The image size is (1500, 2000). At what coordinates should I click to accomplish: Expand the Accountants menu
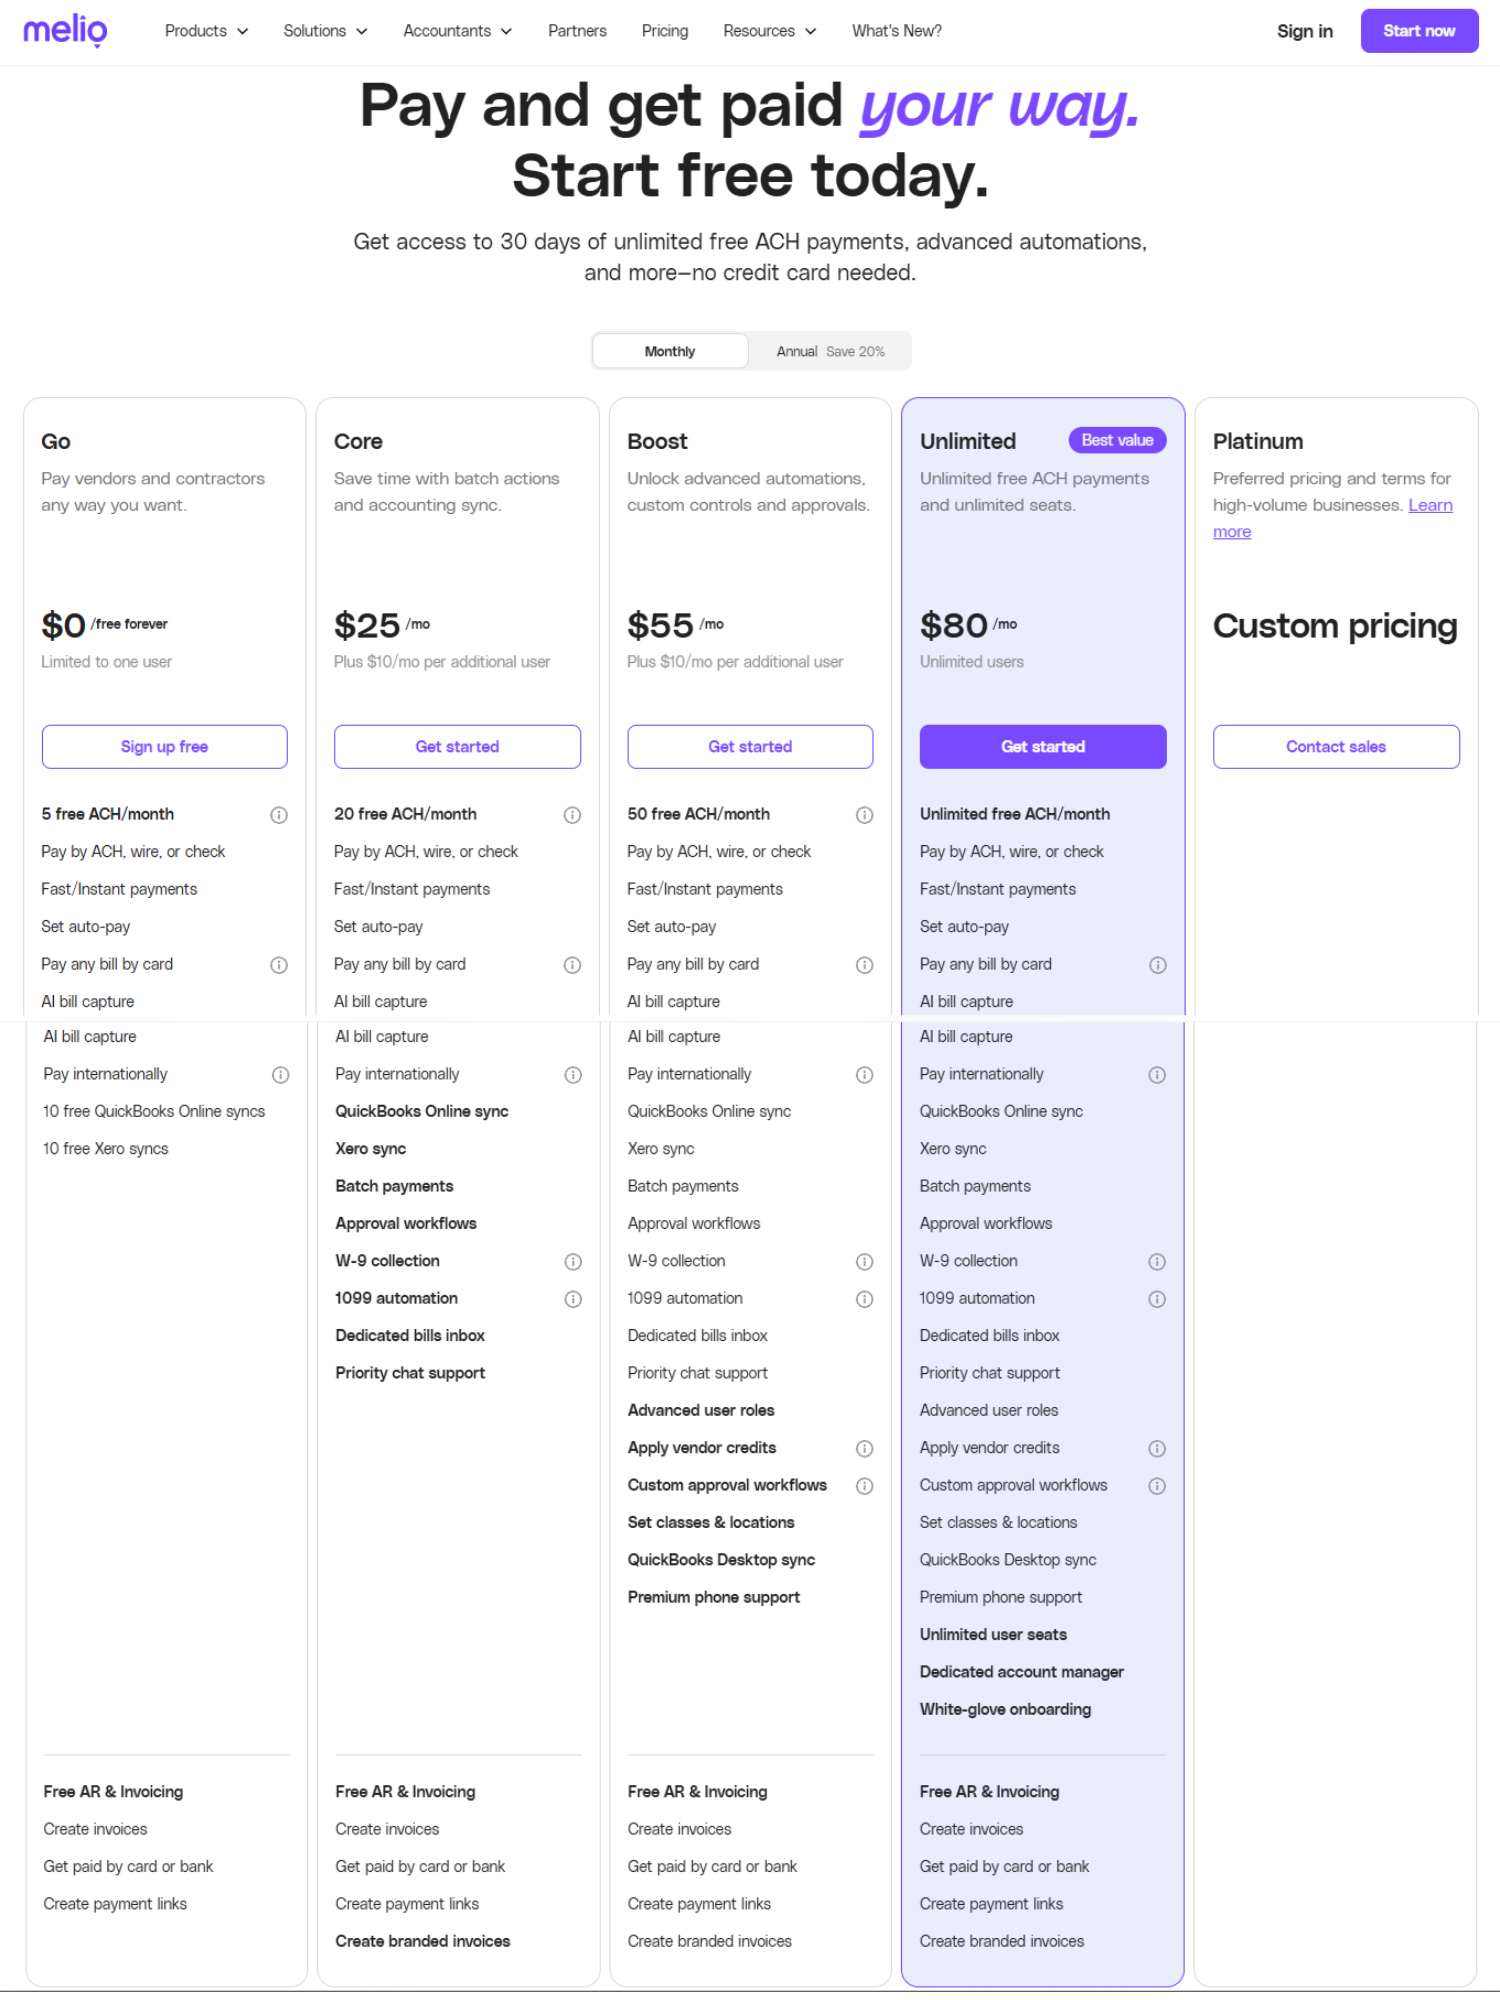(457, 31)
